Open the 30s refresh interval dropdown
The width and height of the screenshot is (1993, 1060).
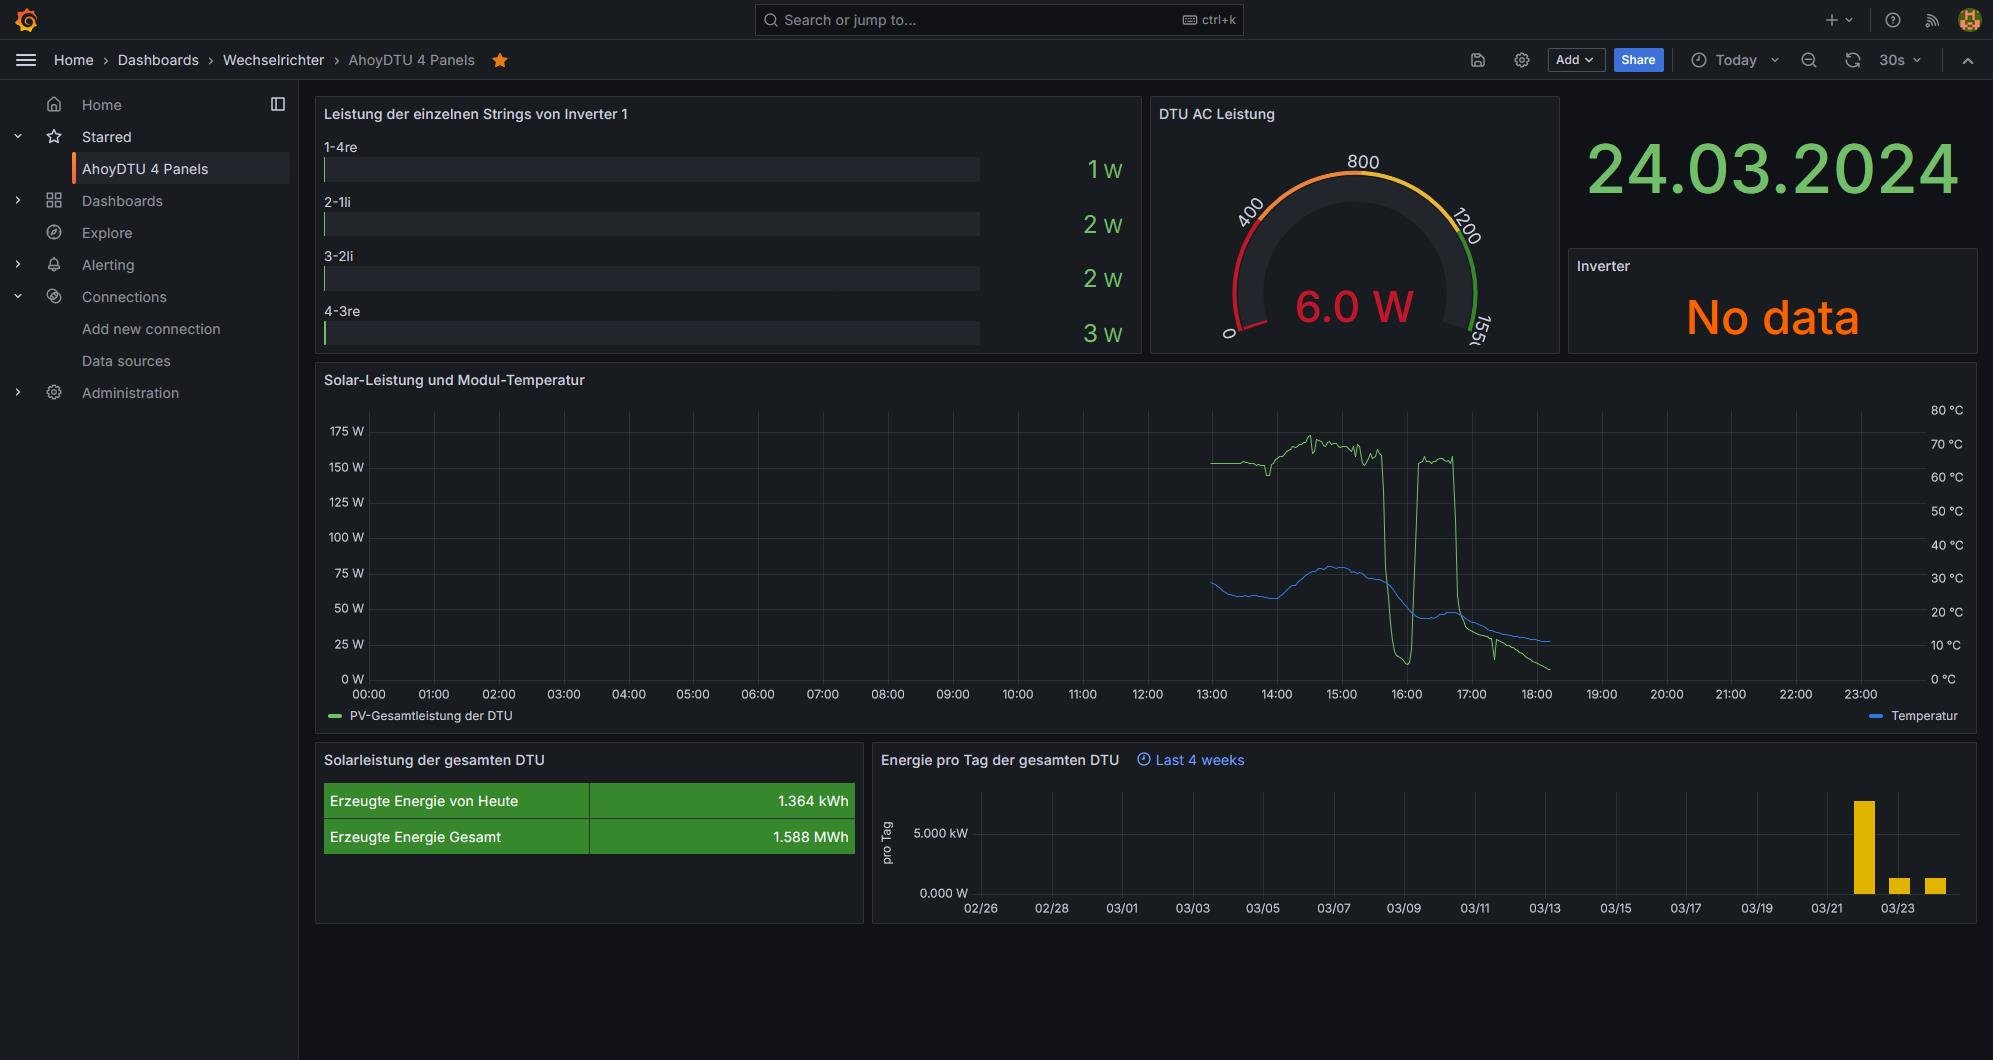[1900, 60]
